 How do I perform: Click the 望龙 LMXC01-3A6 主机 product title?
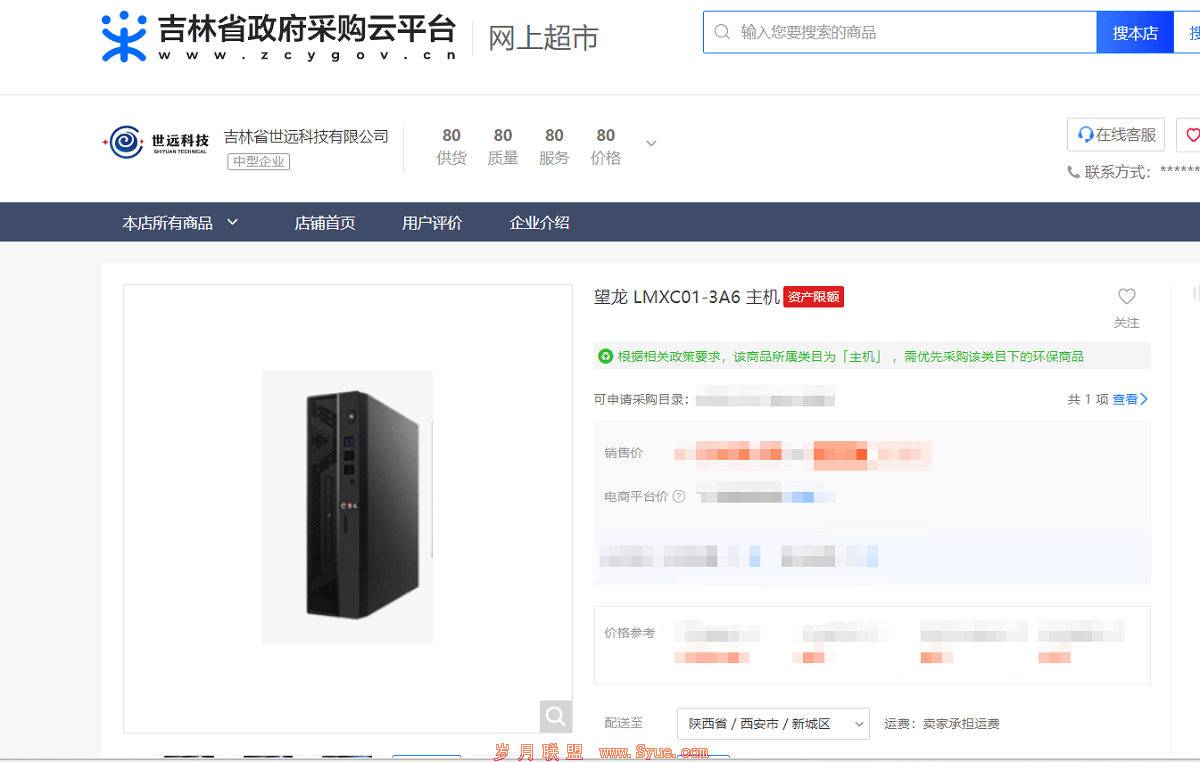click(686, 297)
